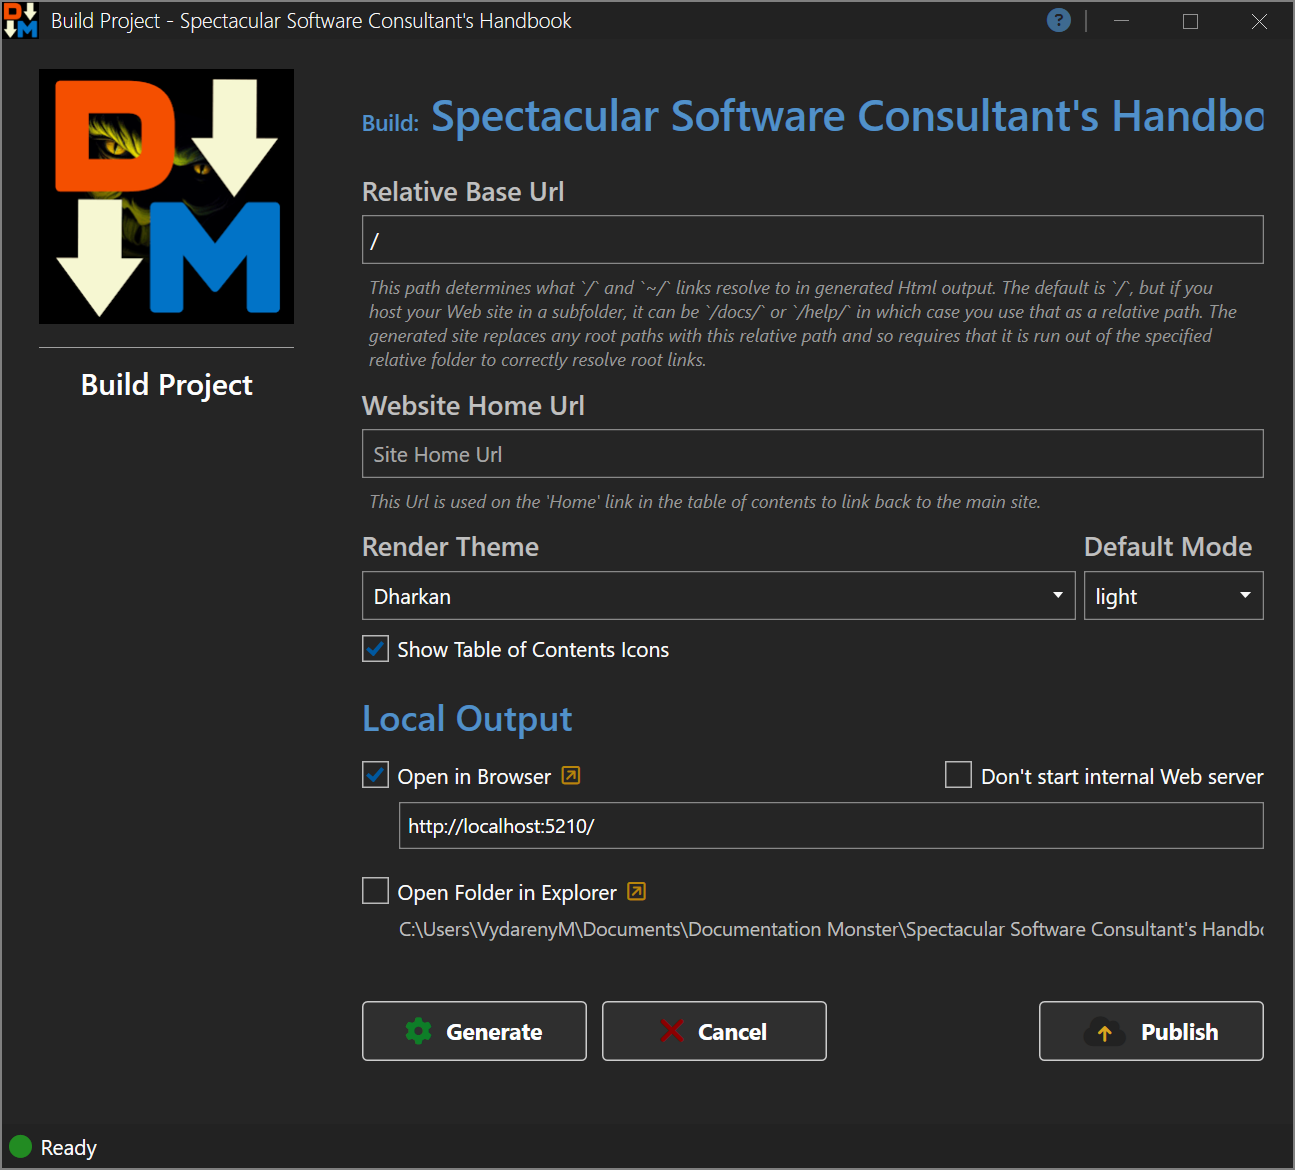Maximize the Build Project window
1295x1170 pixels.
click(x=1190, y=21)
